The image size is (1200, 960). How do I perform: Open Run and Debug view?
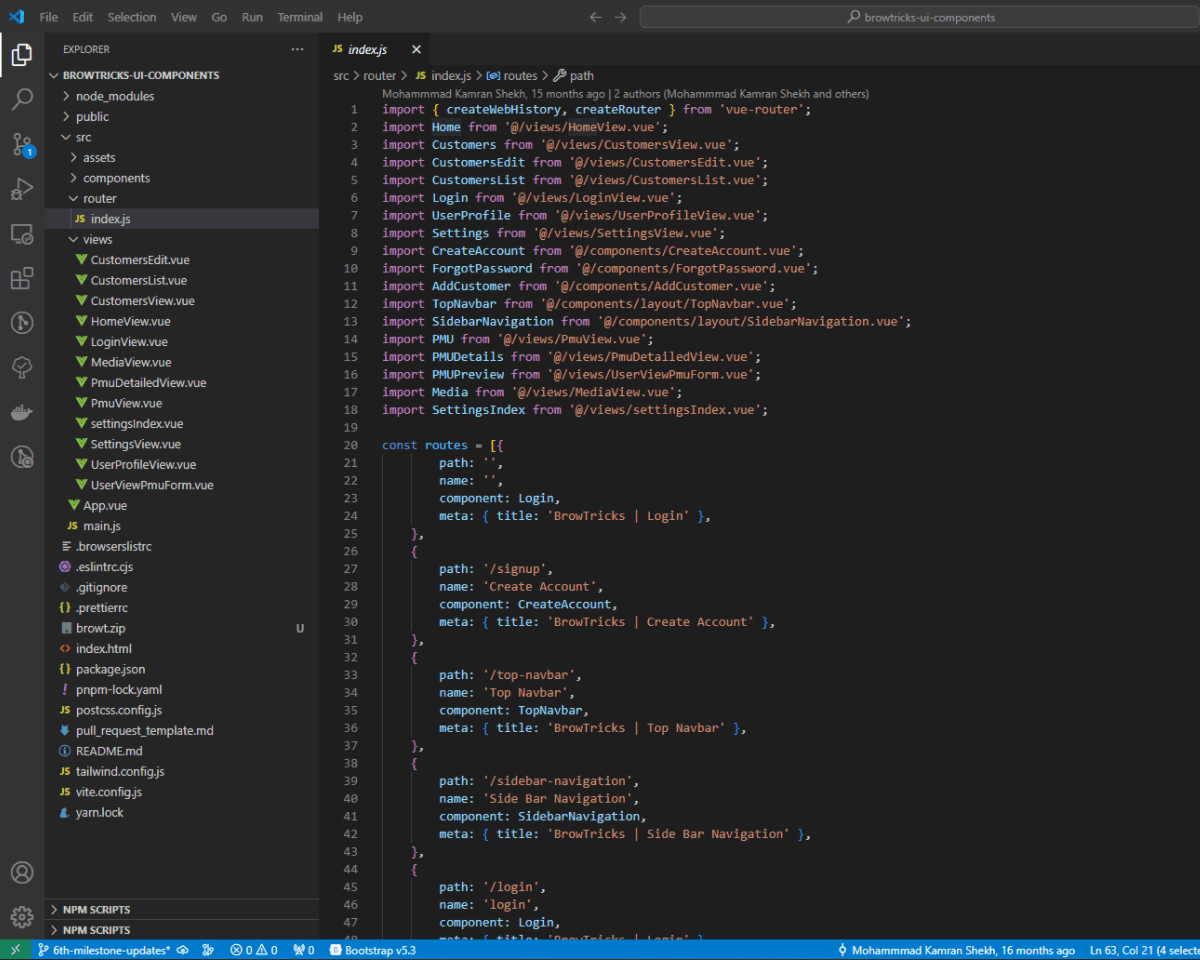tap(22, 189)
